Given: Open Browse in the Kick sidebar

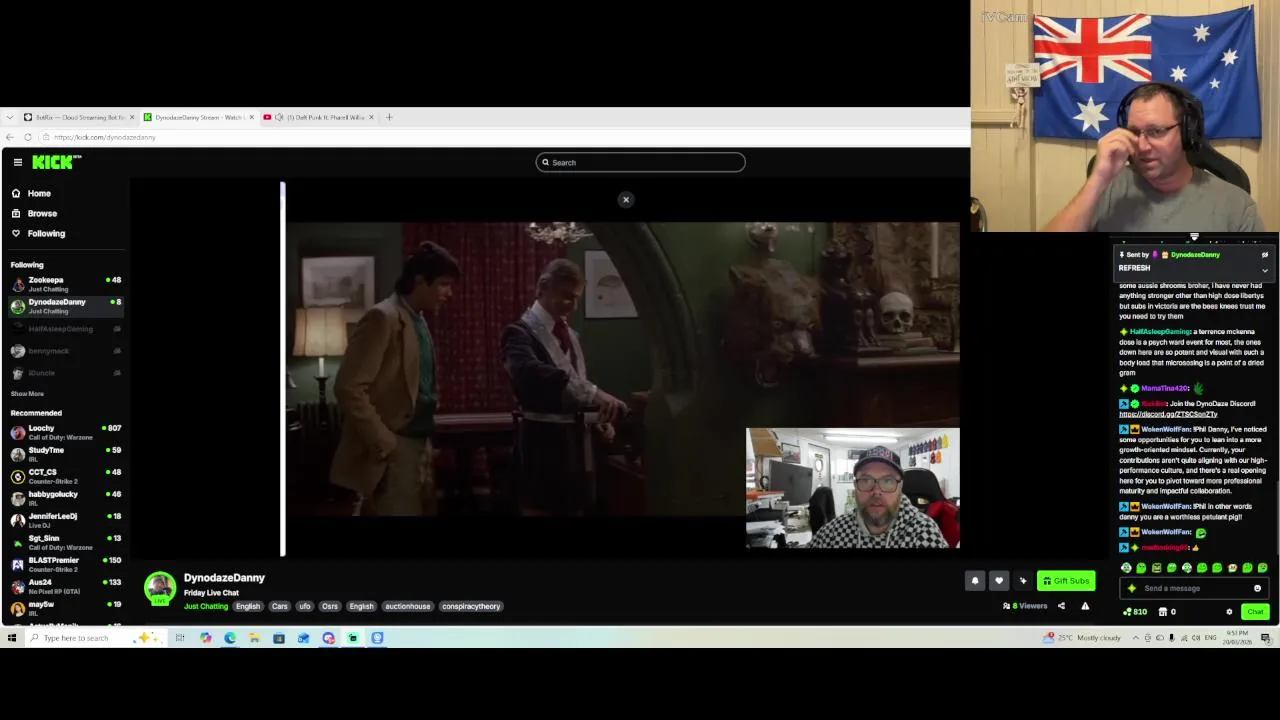Looking at the screenshot, I should (42, 213).
